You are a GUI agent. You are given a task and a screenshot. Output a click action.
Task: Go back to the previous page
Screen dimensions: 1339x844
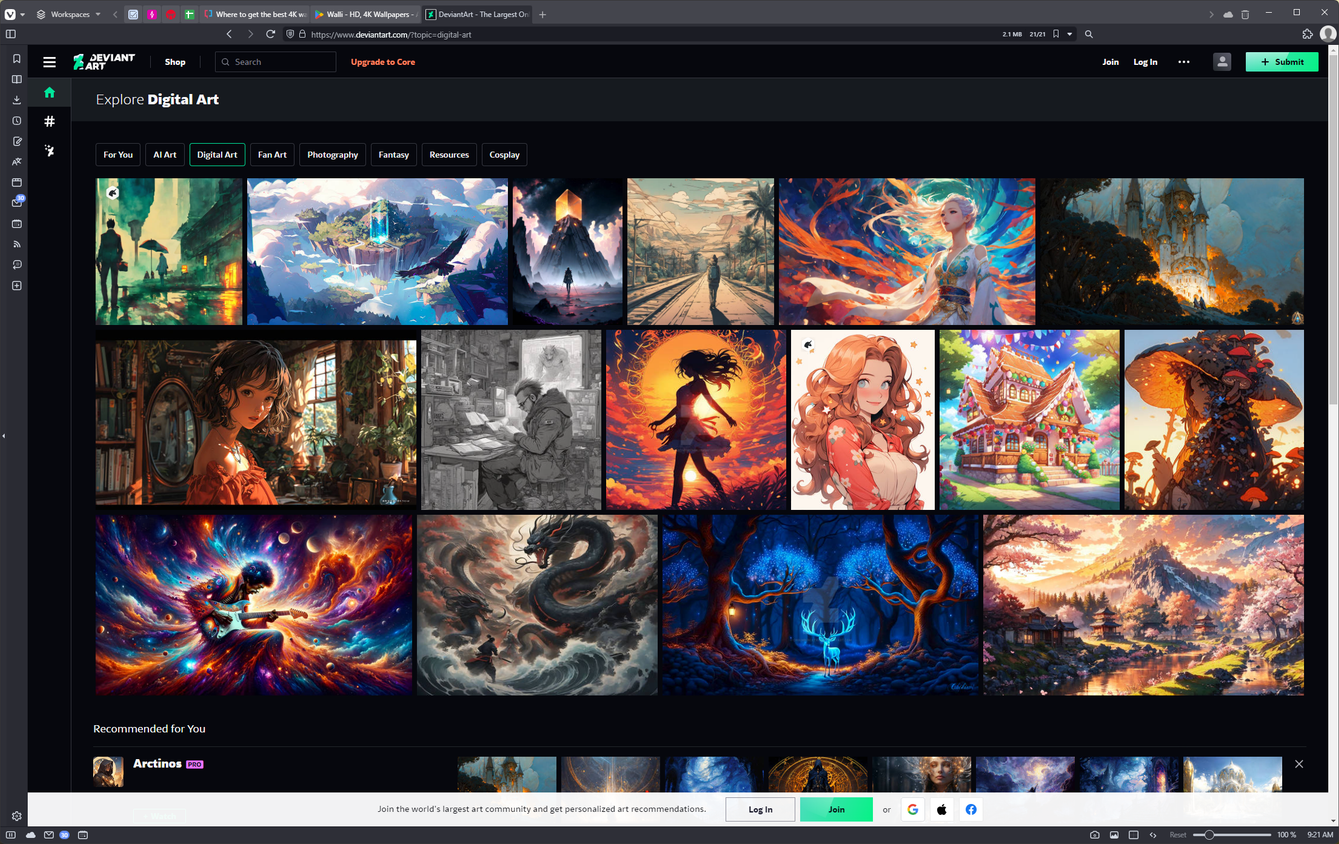pyautogui.click(x=229, y=34)
